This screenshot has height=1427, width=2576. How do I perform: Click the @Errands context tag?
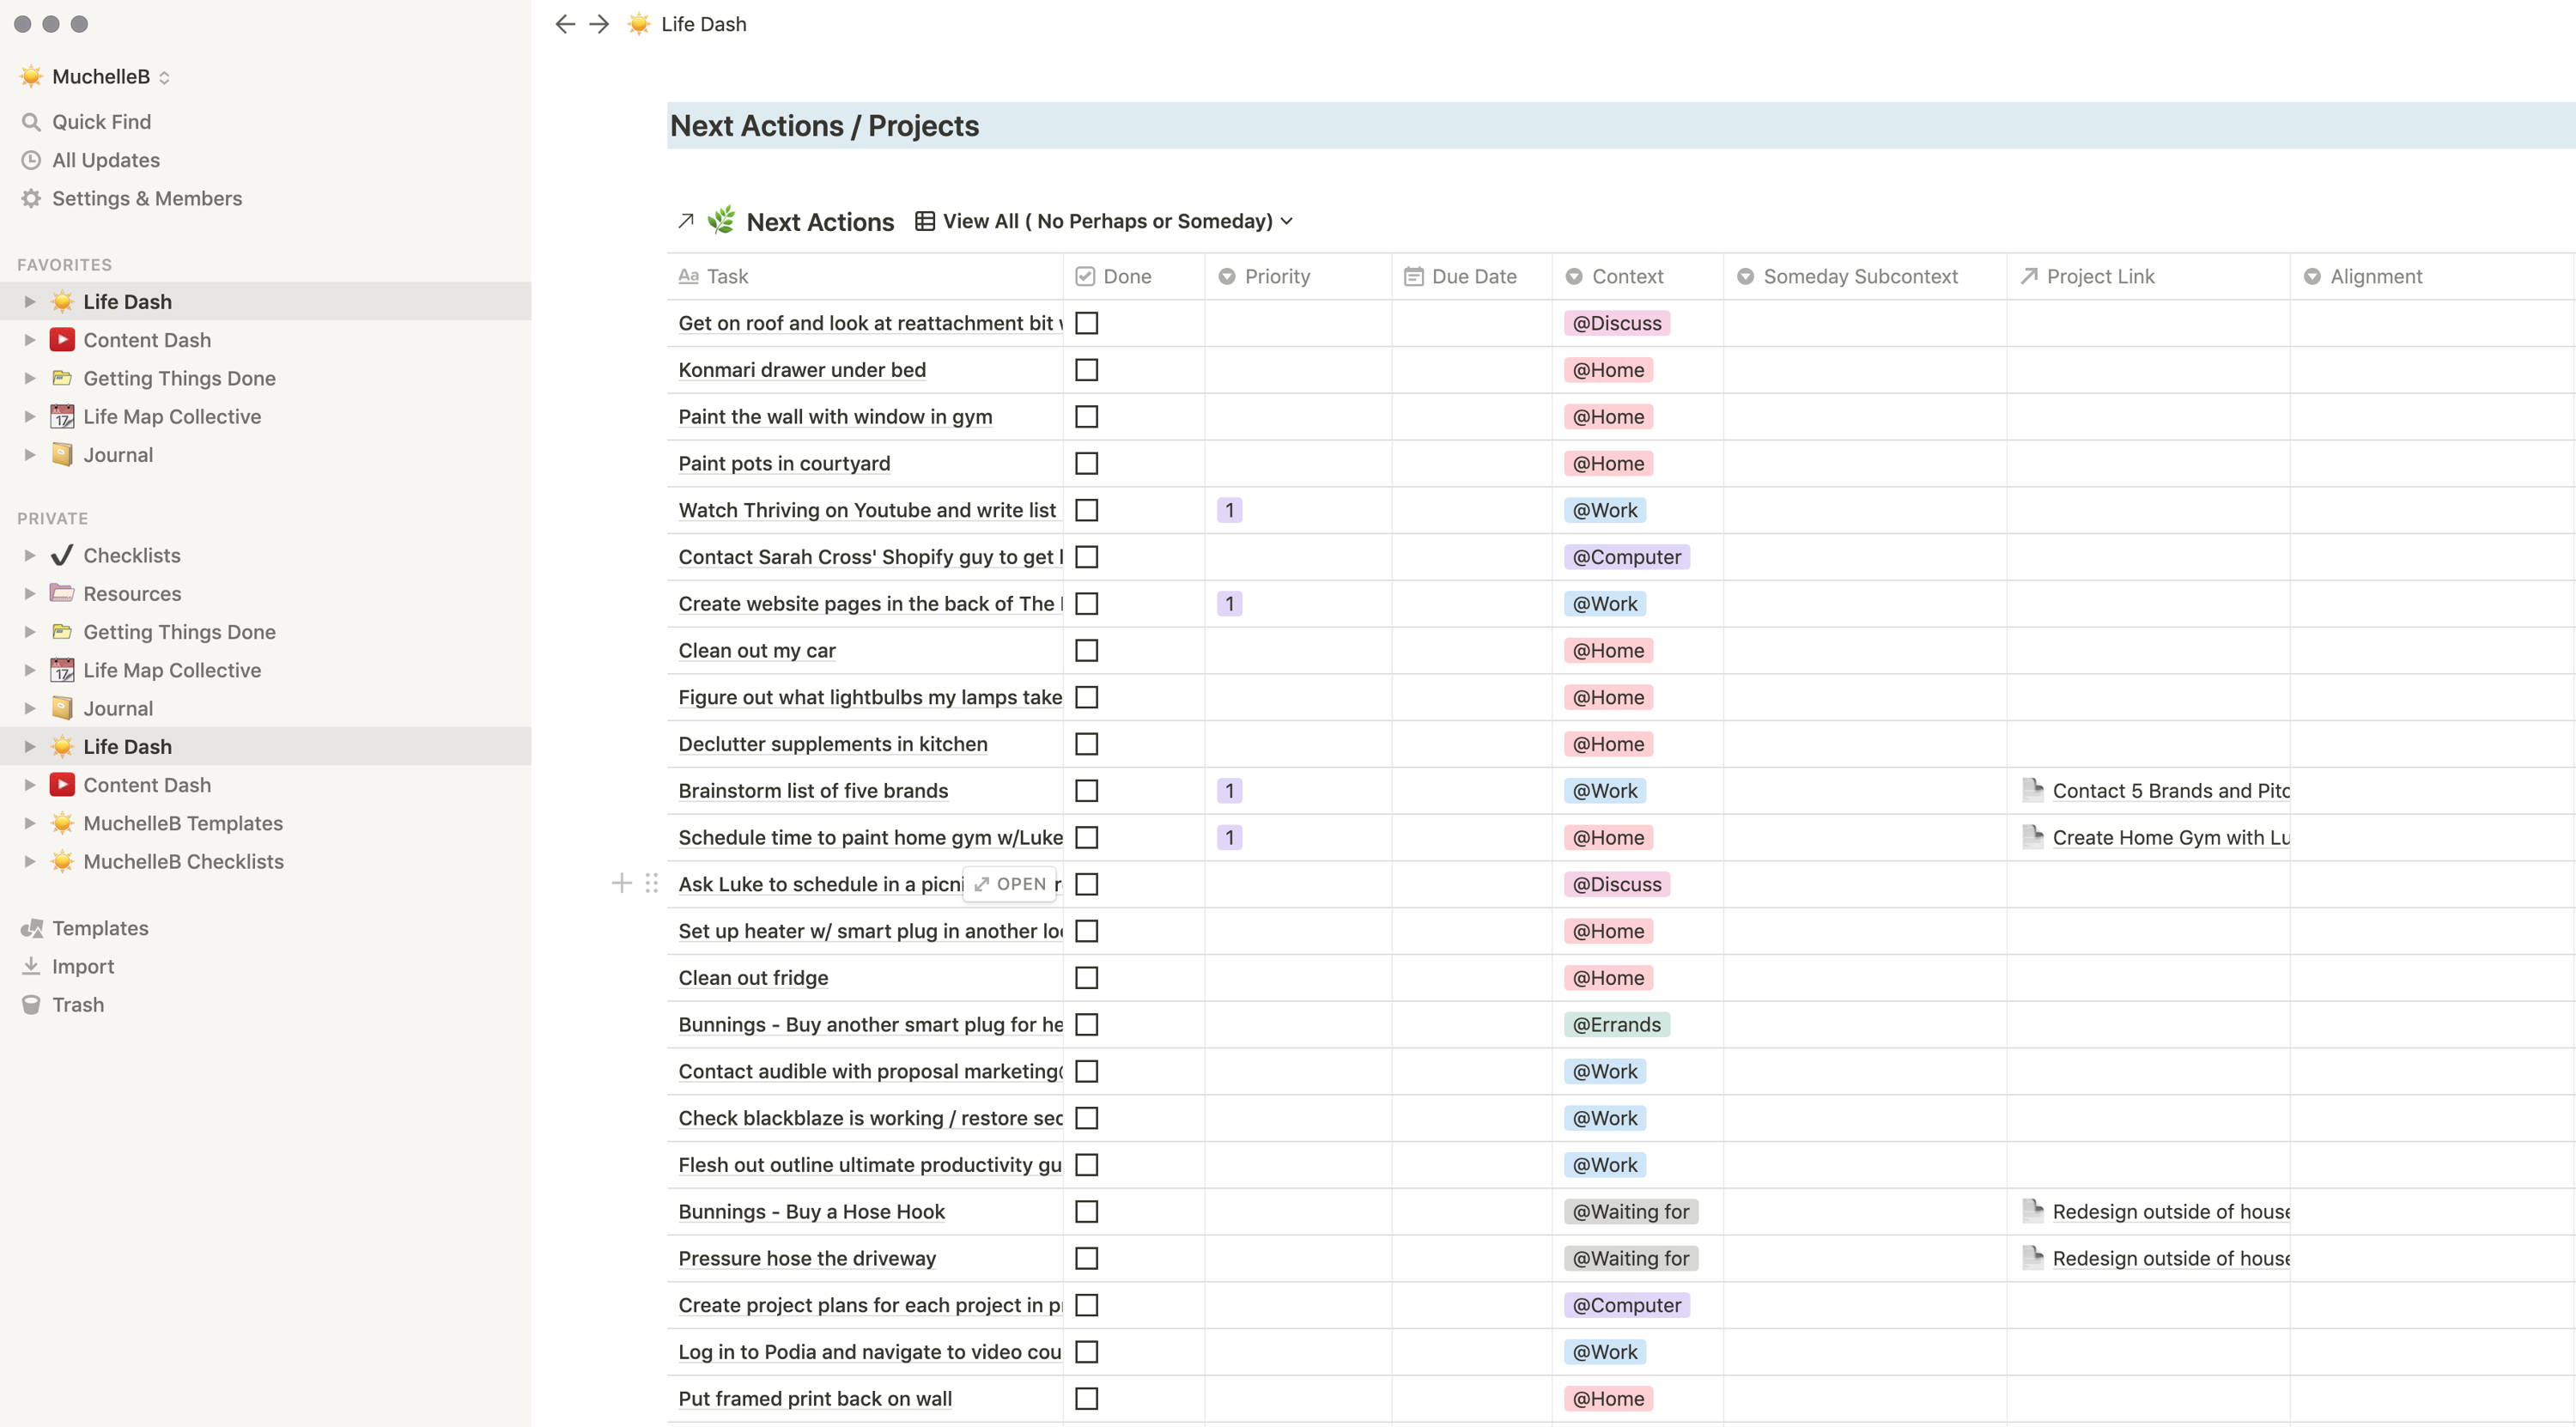(1616, 1024)
